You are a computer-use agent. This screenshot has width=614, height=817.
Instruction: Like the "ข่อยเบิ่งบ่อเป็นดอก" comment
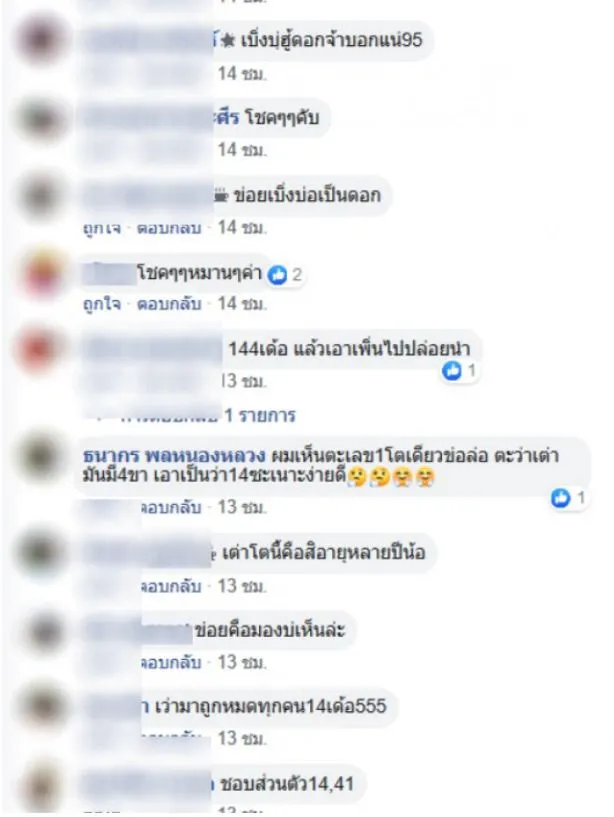click(102, 228)
